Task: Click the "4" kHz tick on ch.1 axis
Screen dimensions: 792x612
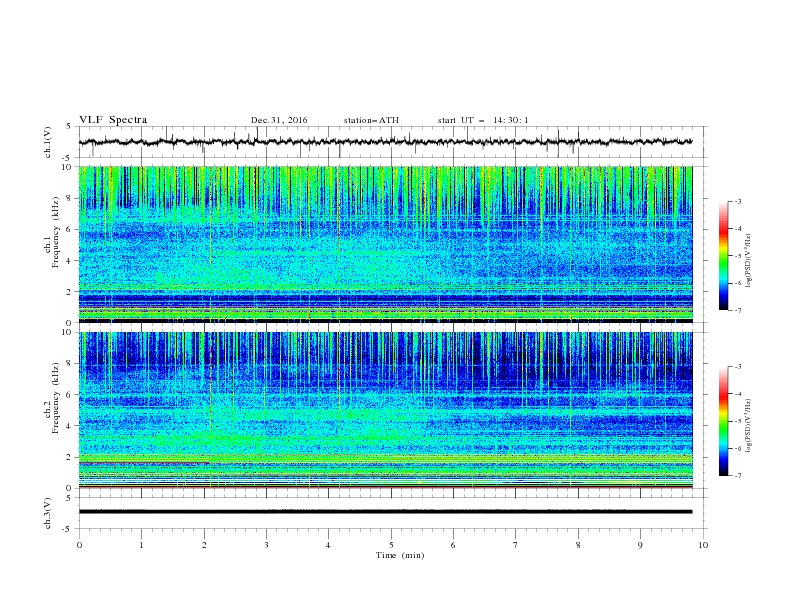Action: [x=71, y=261]
